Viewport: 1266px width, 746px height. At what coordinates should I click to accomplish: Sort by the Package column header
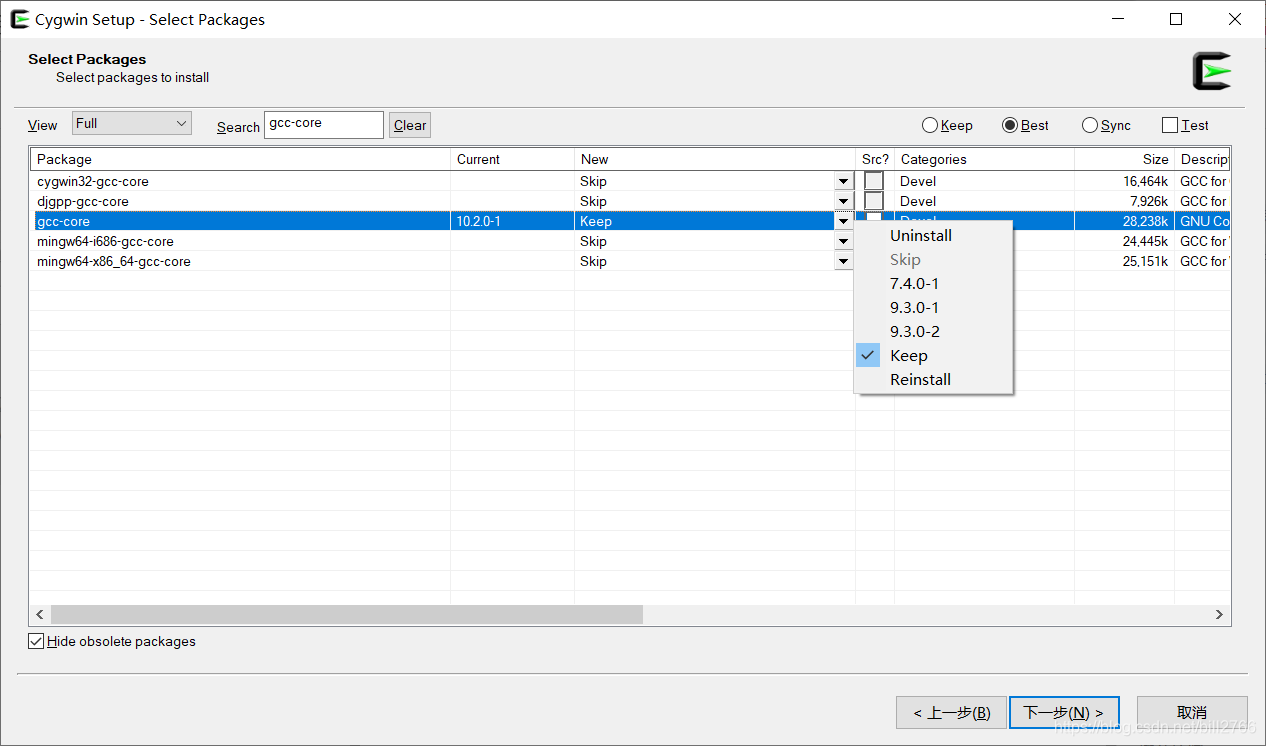coord(240,159)
